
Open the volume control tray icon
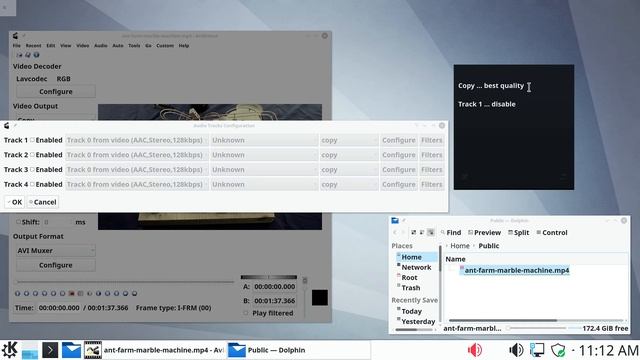[516, 350]
